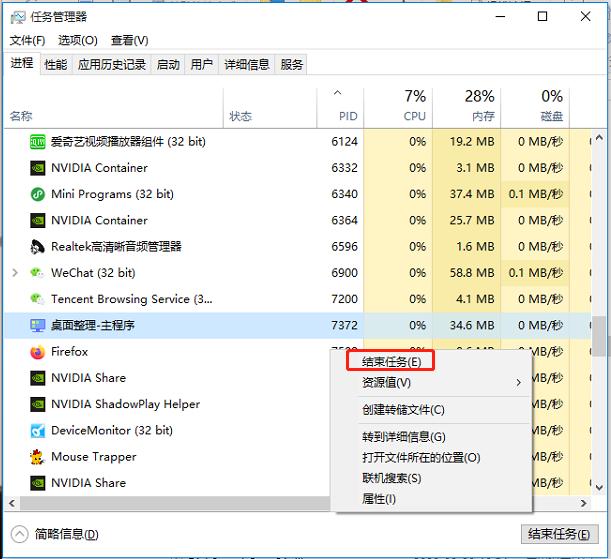Switch to the 应用历史记录 tab
This screenshot has height=559, width=611.
[x=112, y=64]
